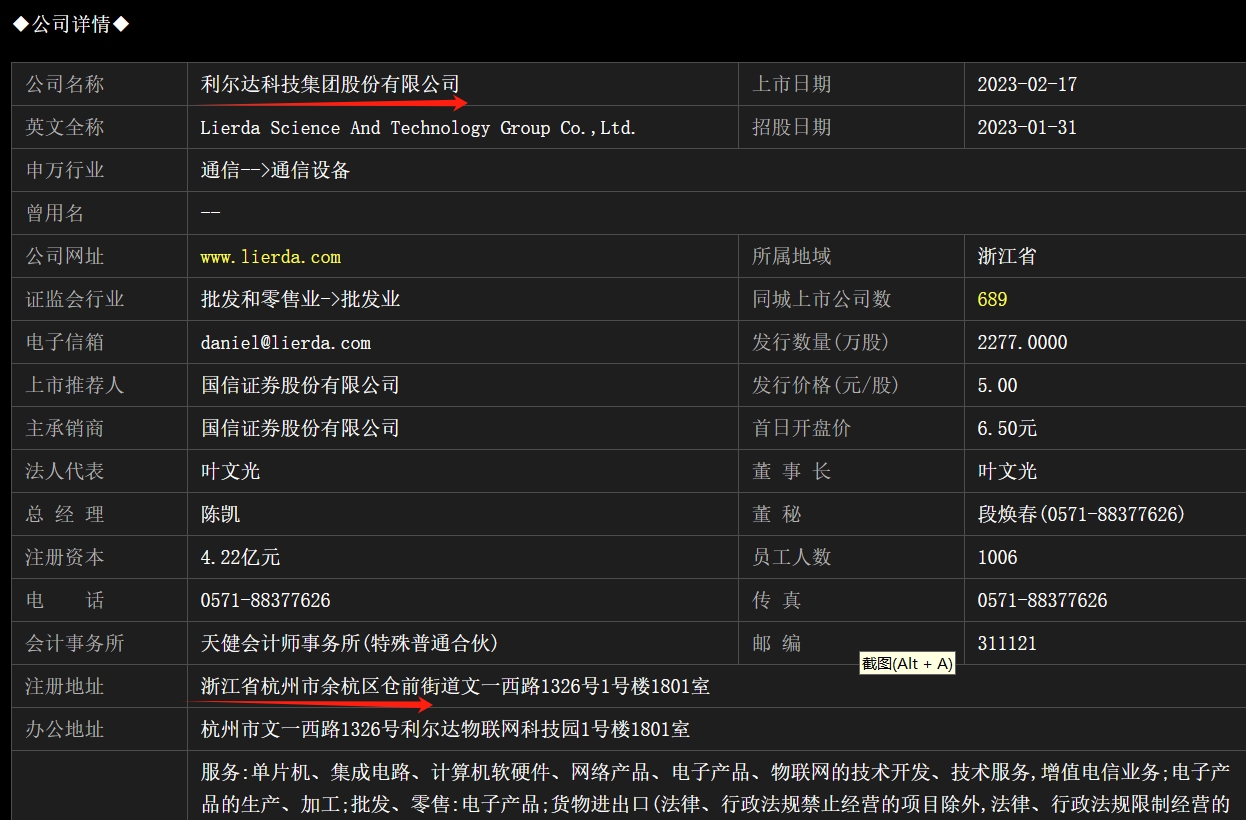Screen dimensions: 1246x820
Task: Click the 招股日期 label
Action: coord(792,128)
